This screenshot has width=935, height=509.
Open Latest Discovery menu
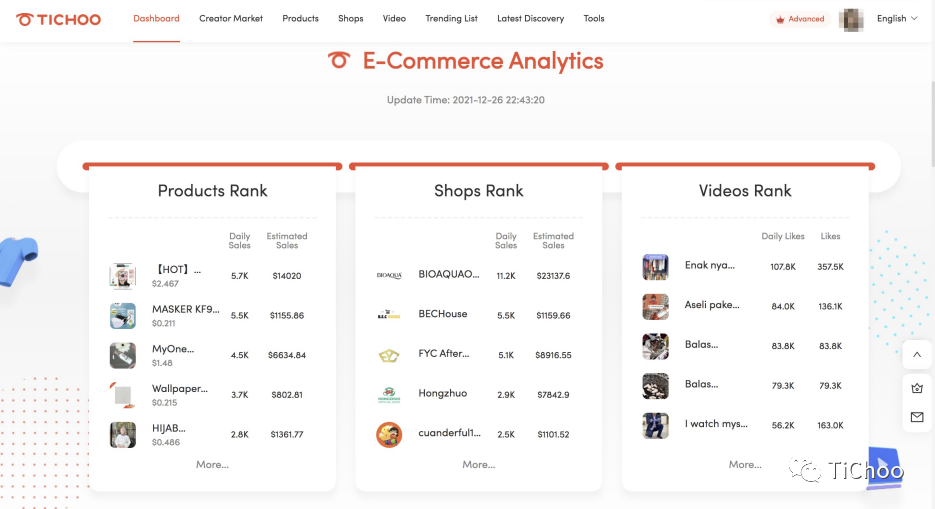pos(531,18)
